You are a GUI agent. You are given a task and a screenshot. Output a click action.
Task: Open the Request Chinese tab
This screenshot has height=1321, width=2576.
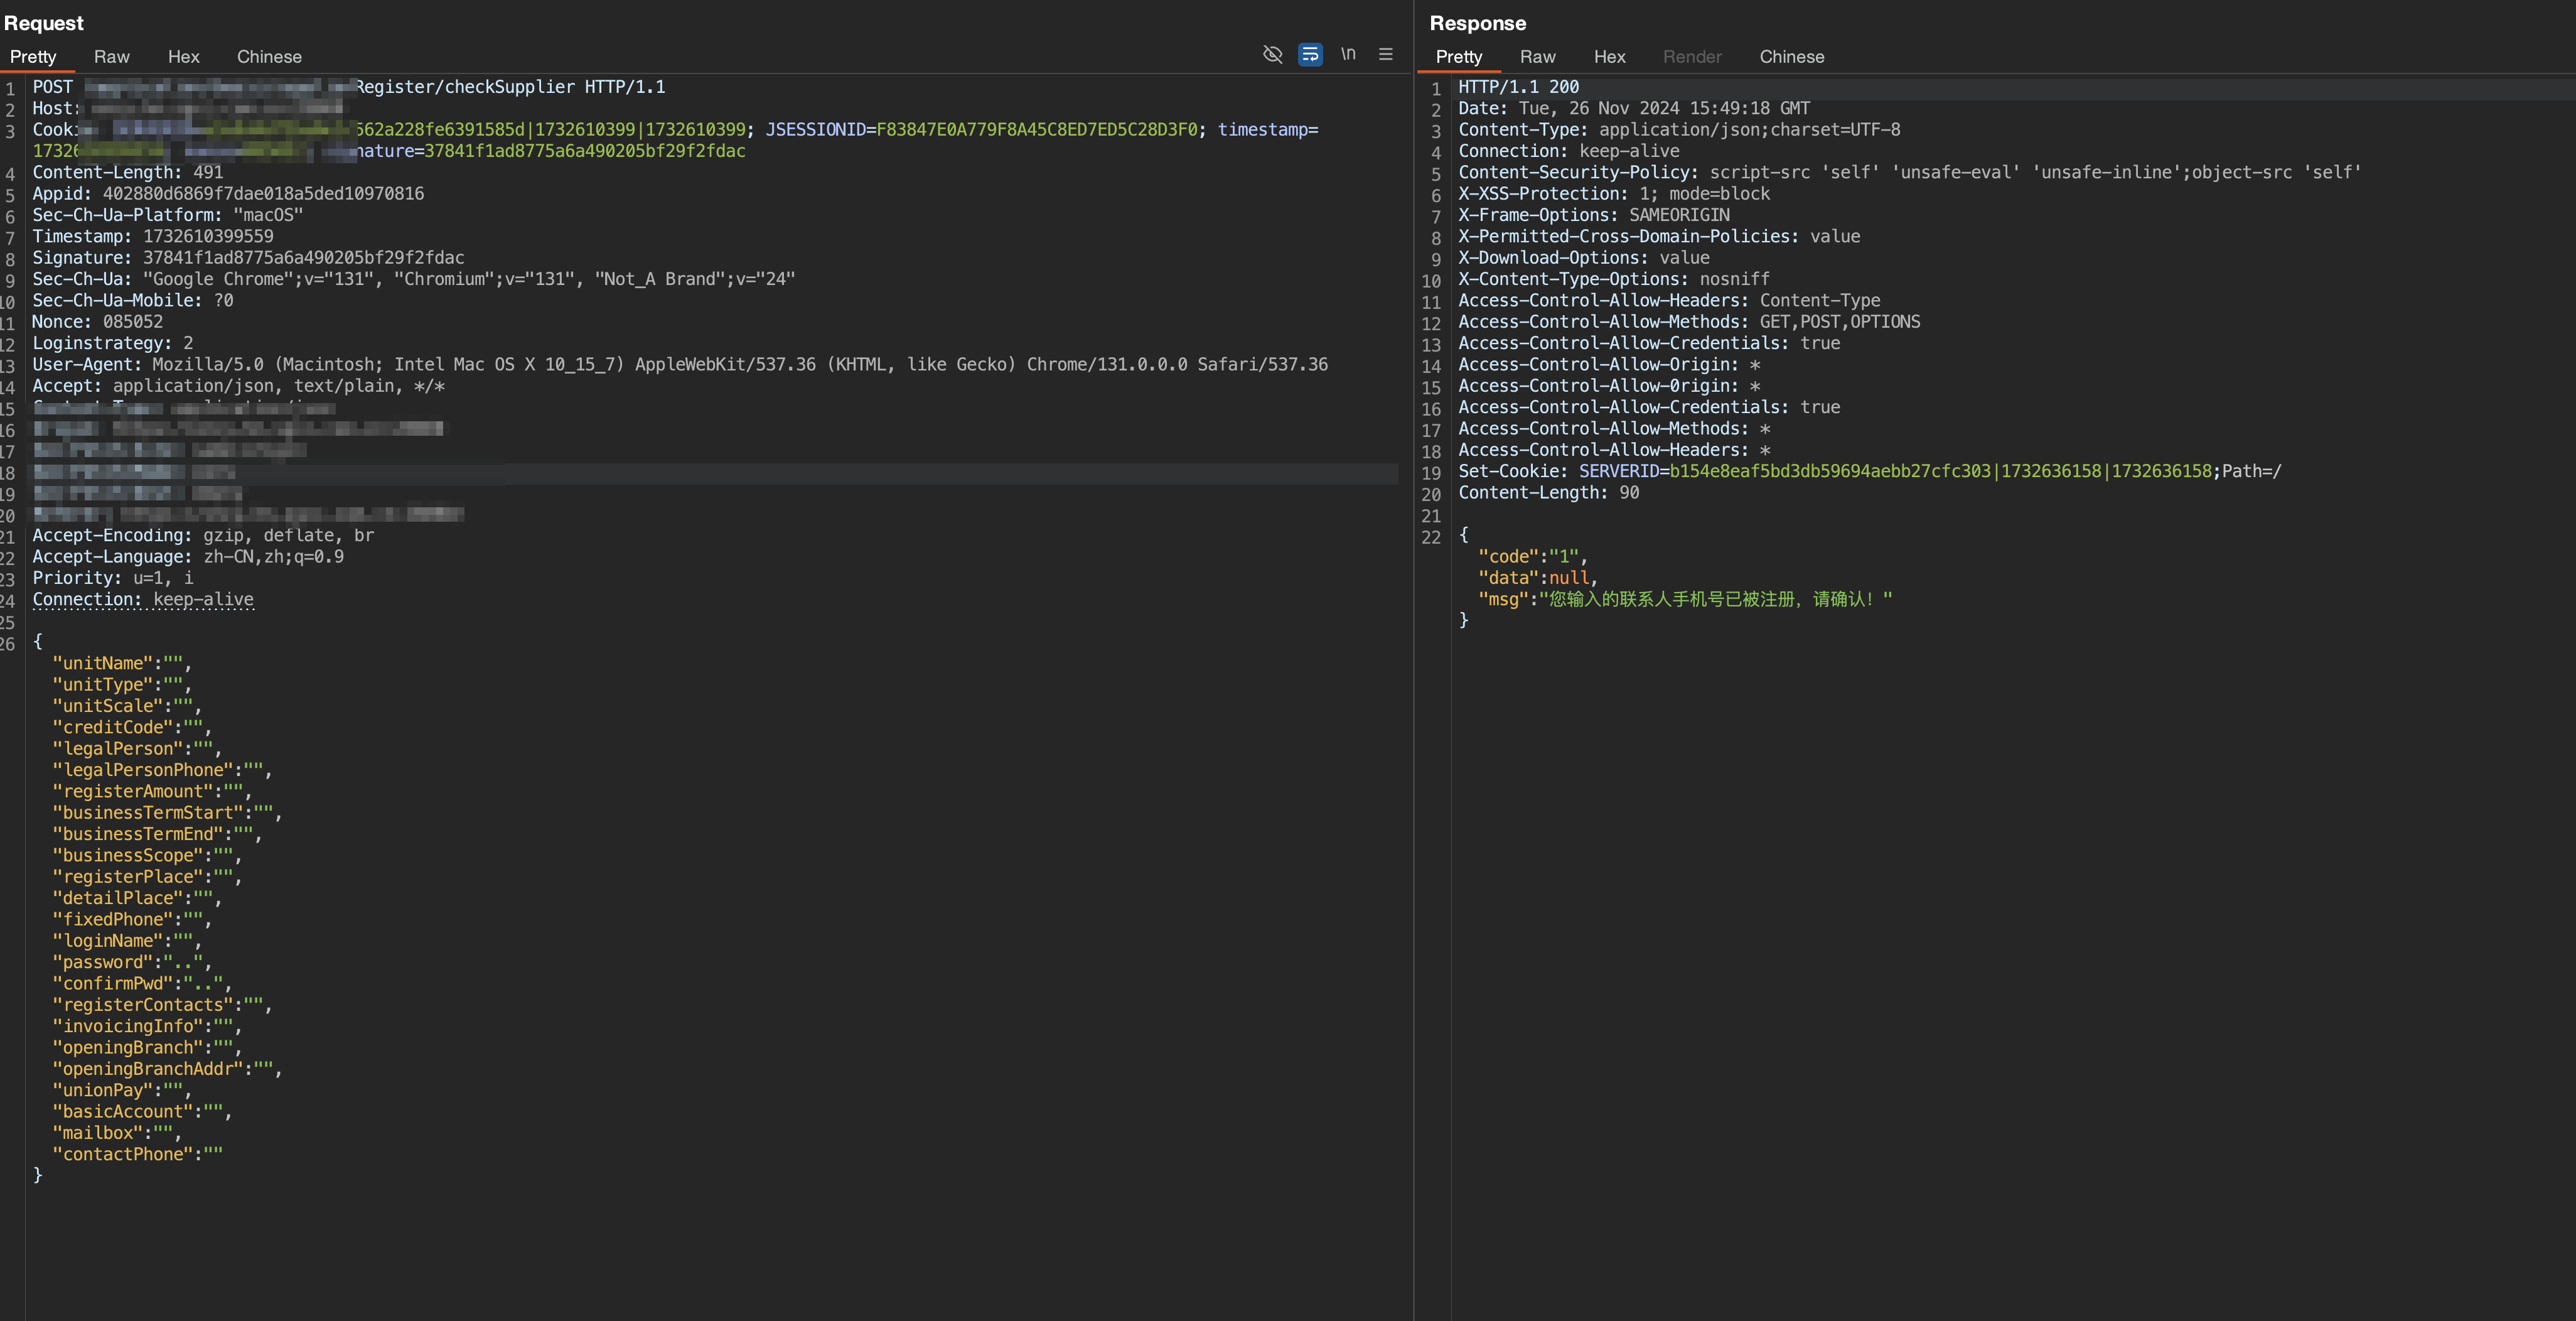[269, 57]
